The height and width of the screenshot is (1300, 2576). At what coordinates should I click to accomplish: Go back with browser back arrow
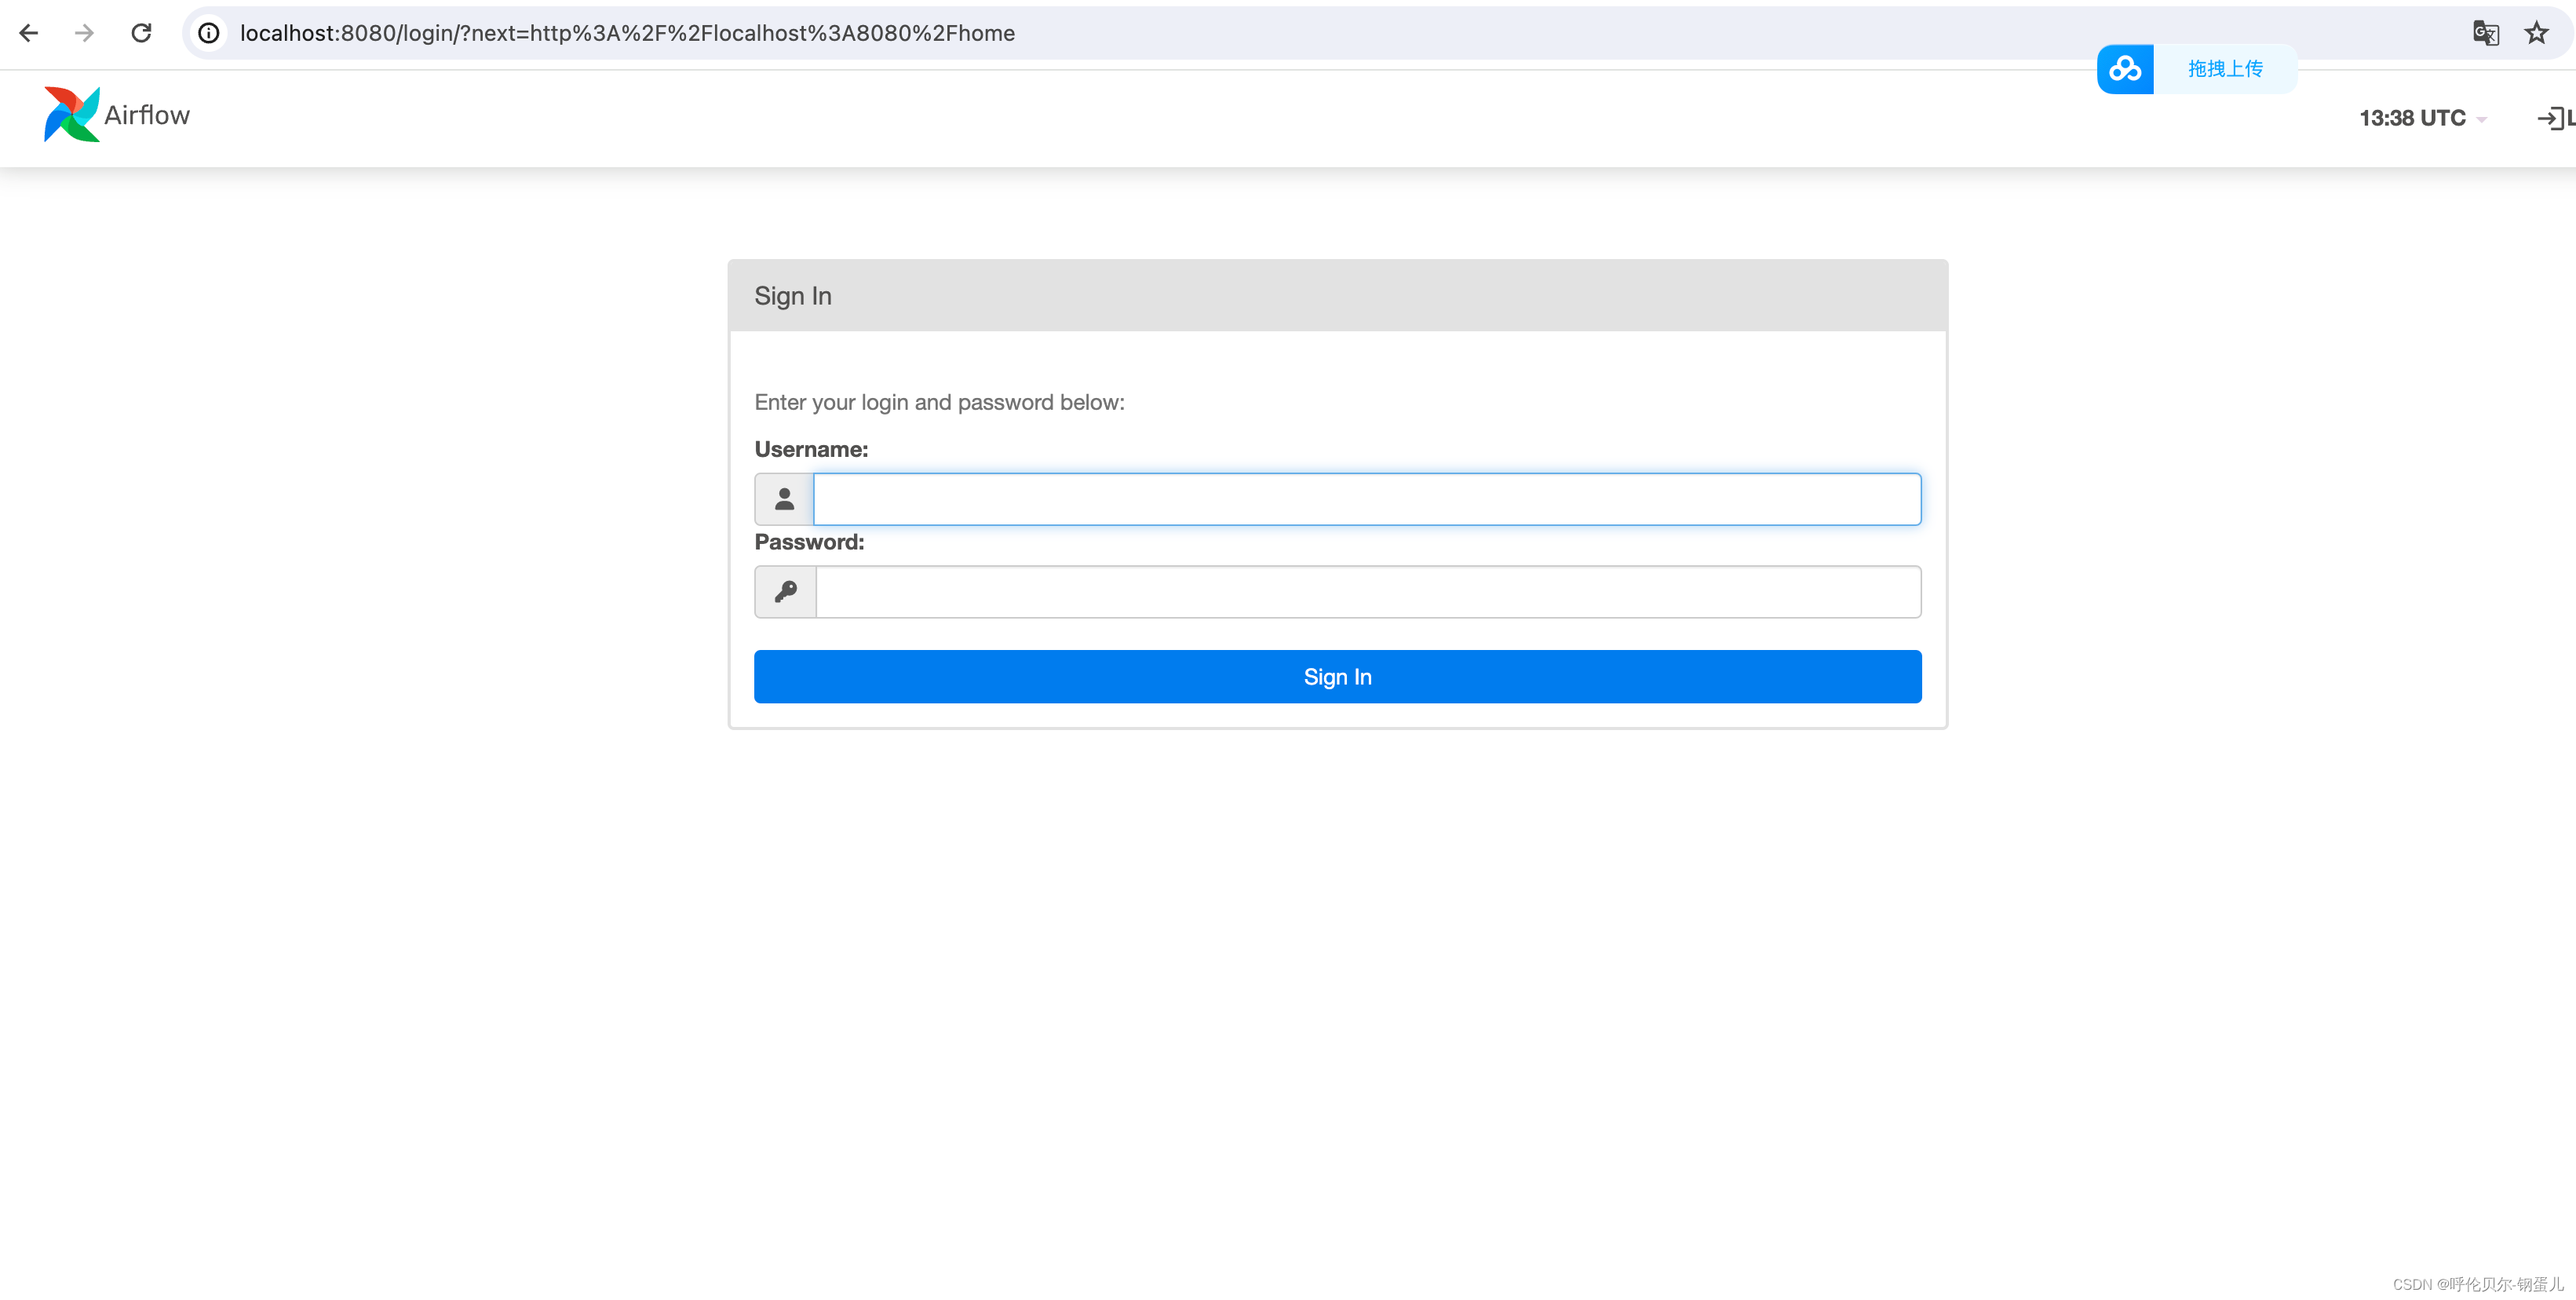coord(29,33)
